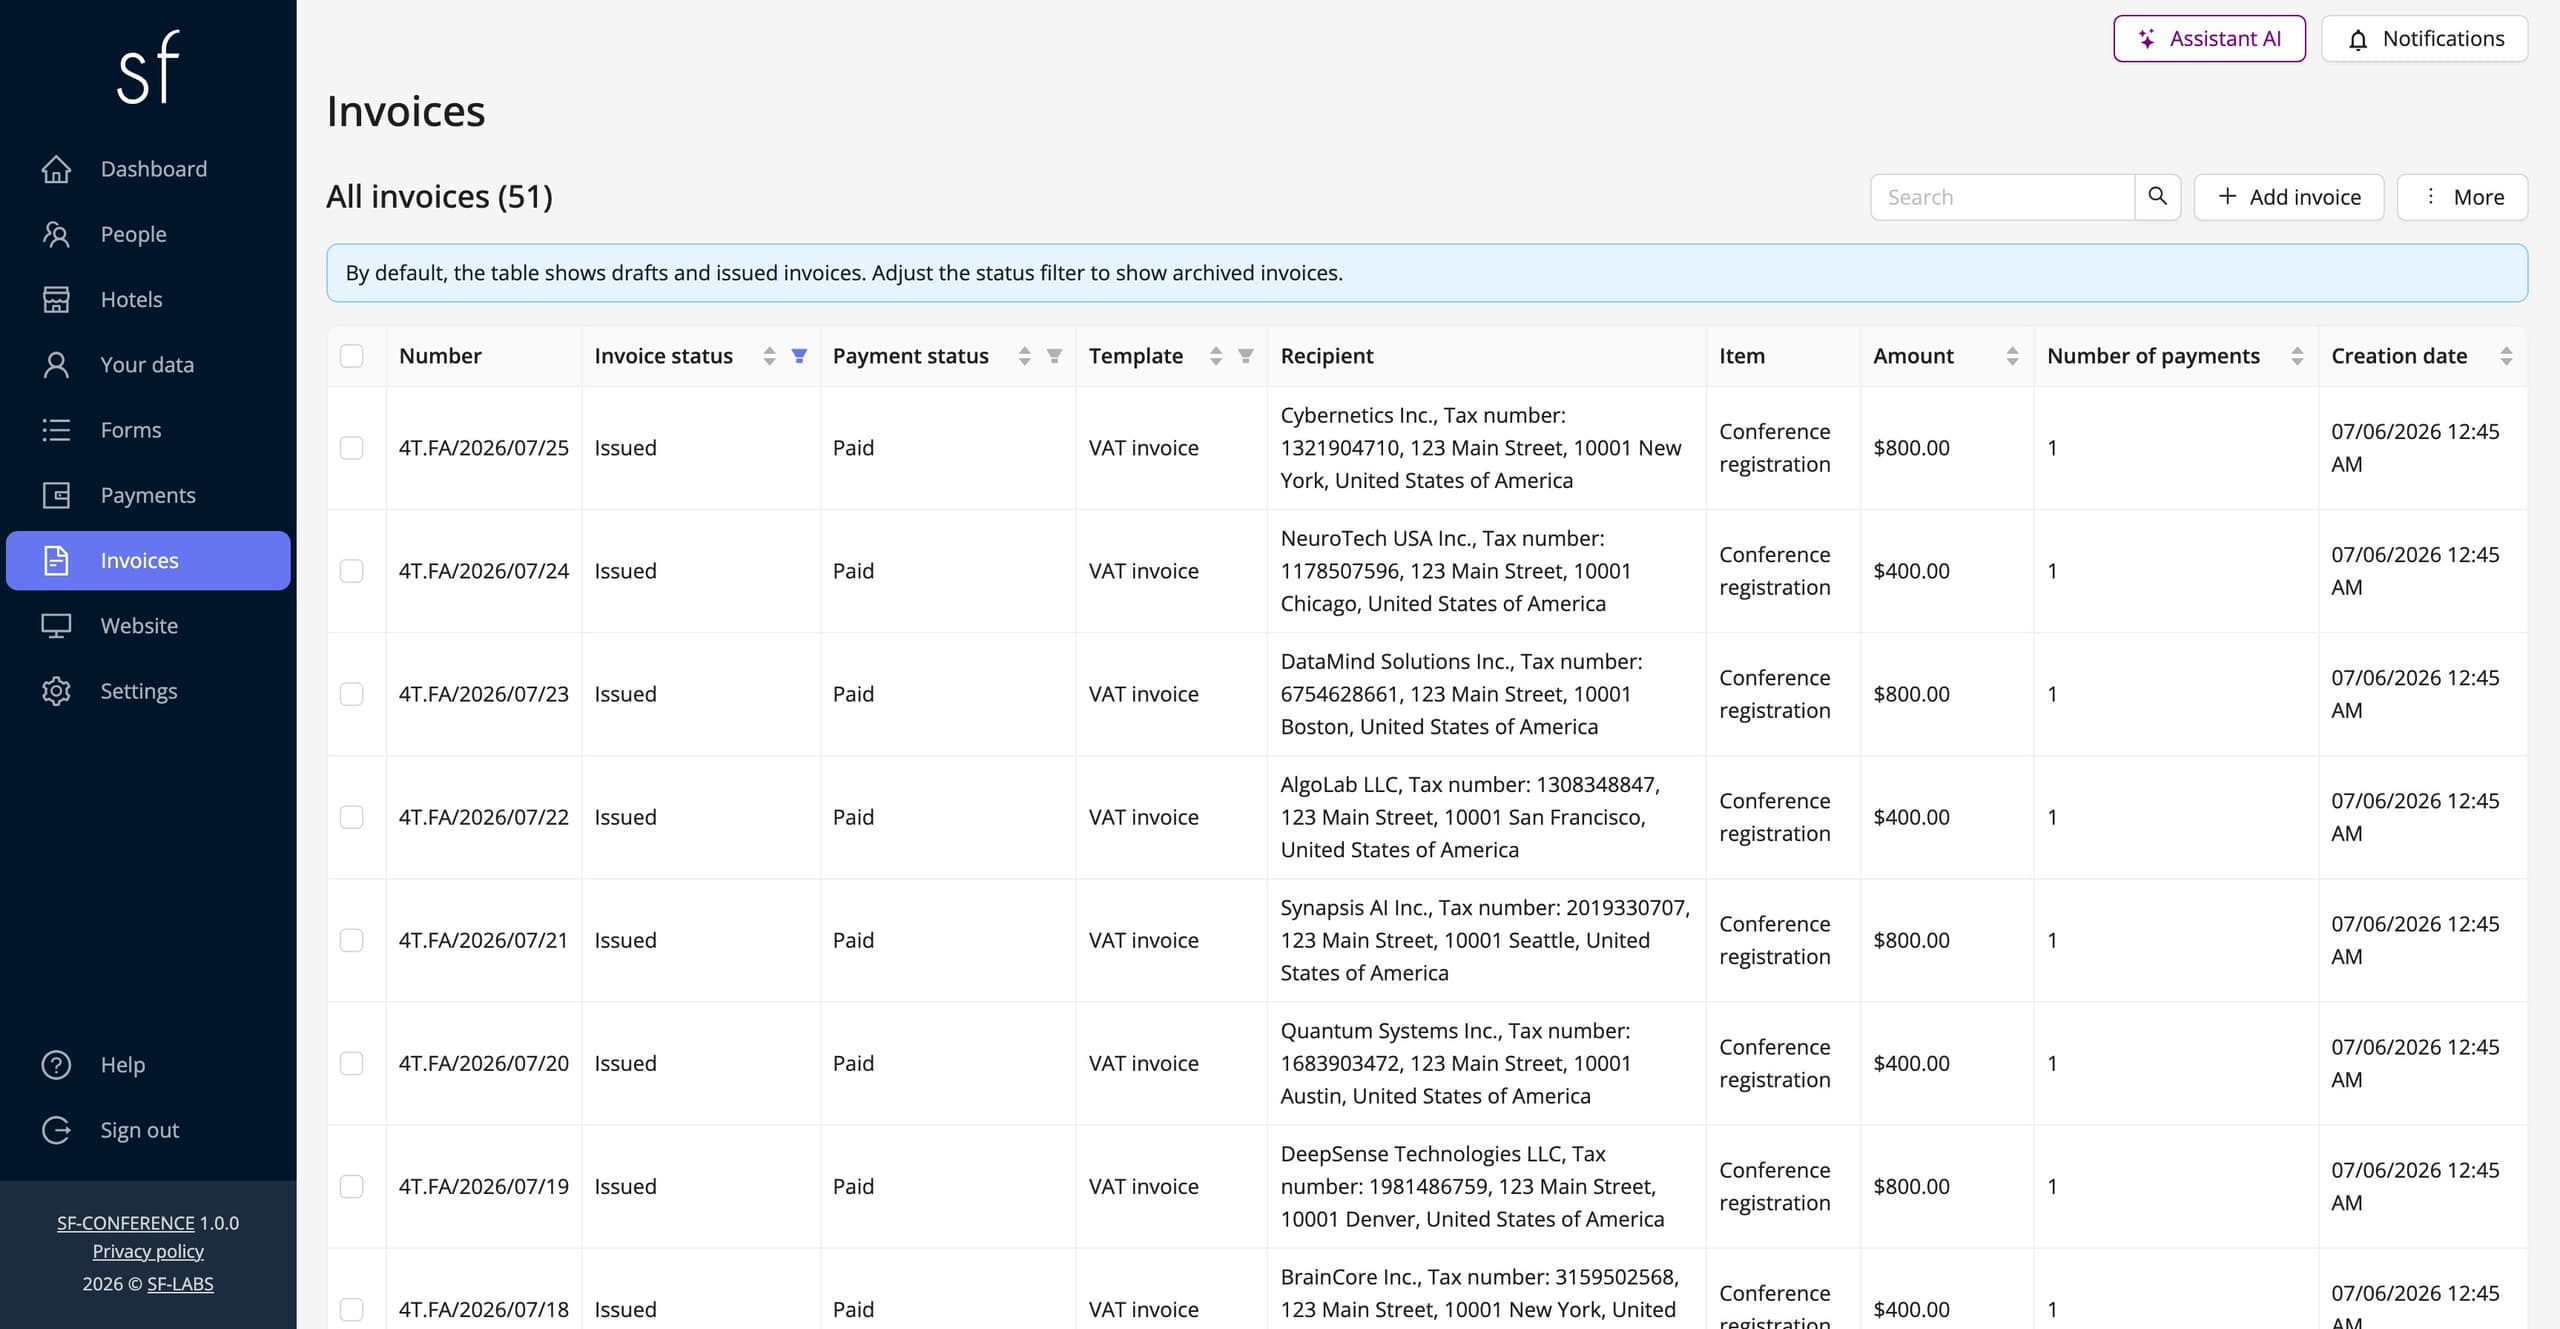Check invoice 4T.FA/2026/07/23 checkbox
The width and height of the screenshot is (2560, 1329).
352,694
